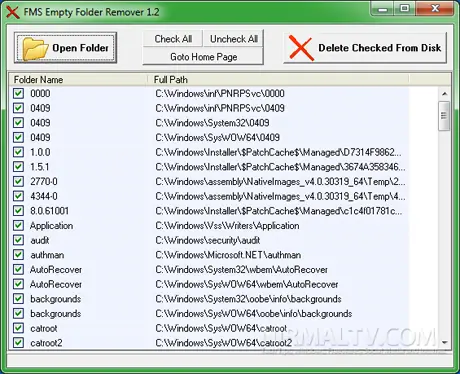Select the authman folder name

(x=47, y=255)
